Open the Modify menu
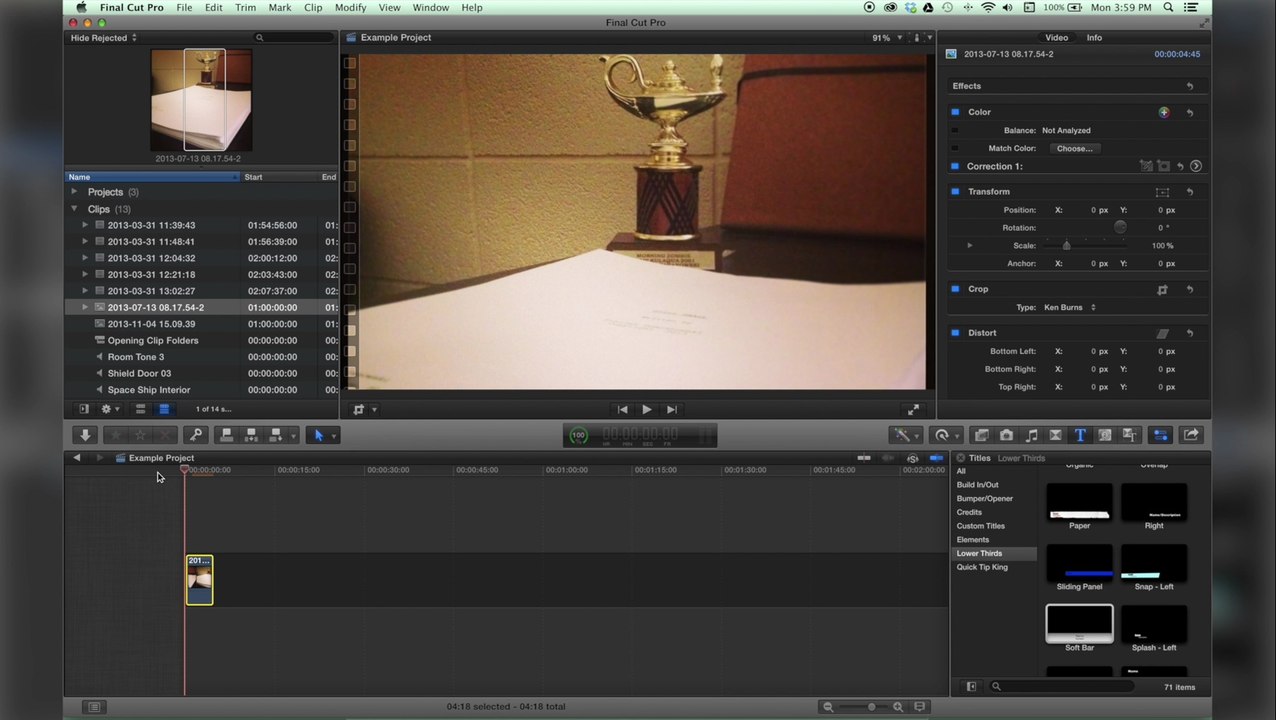 (x=350, y=7)
